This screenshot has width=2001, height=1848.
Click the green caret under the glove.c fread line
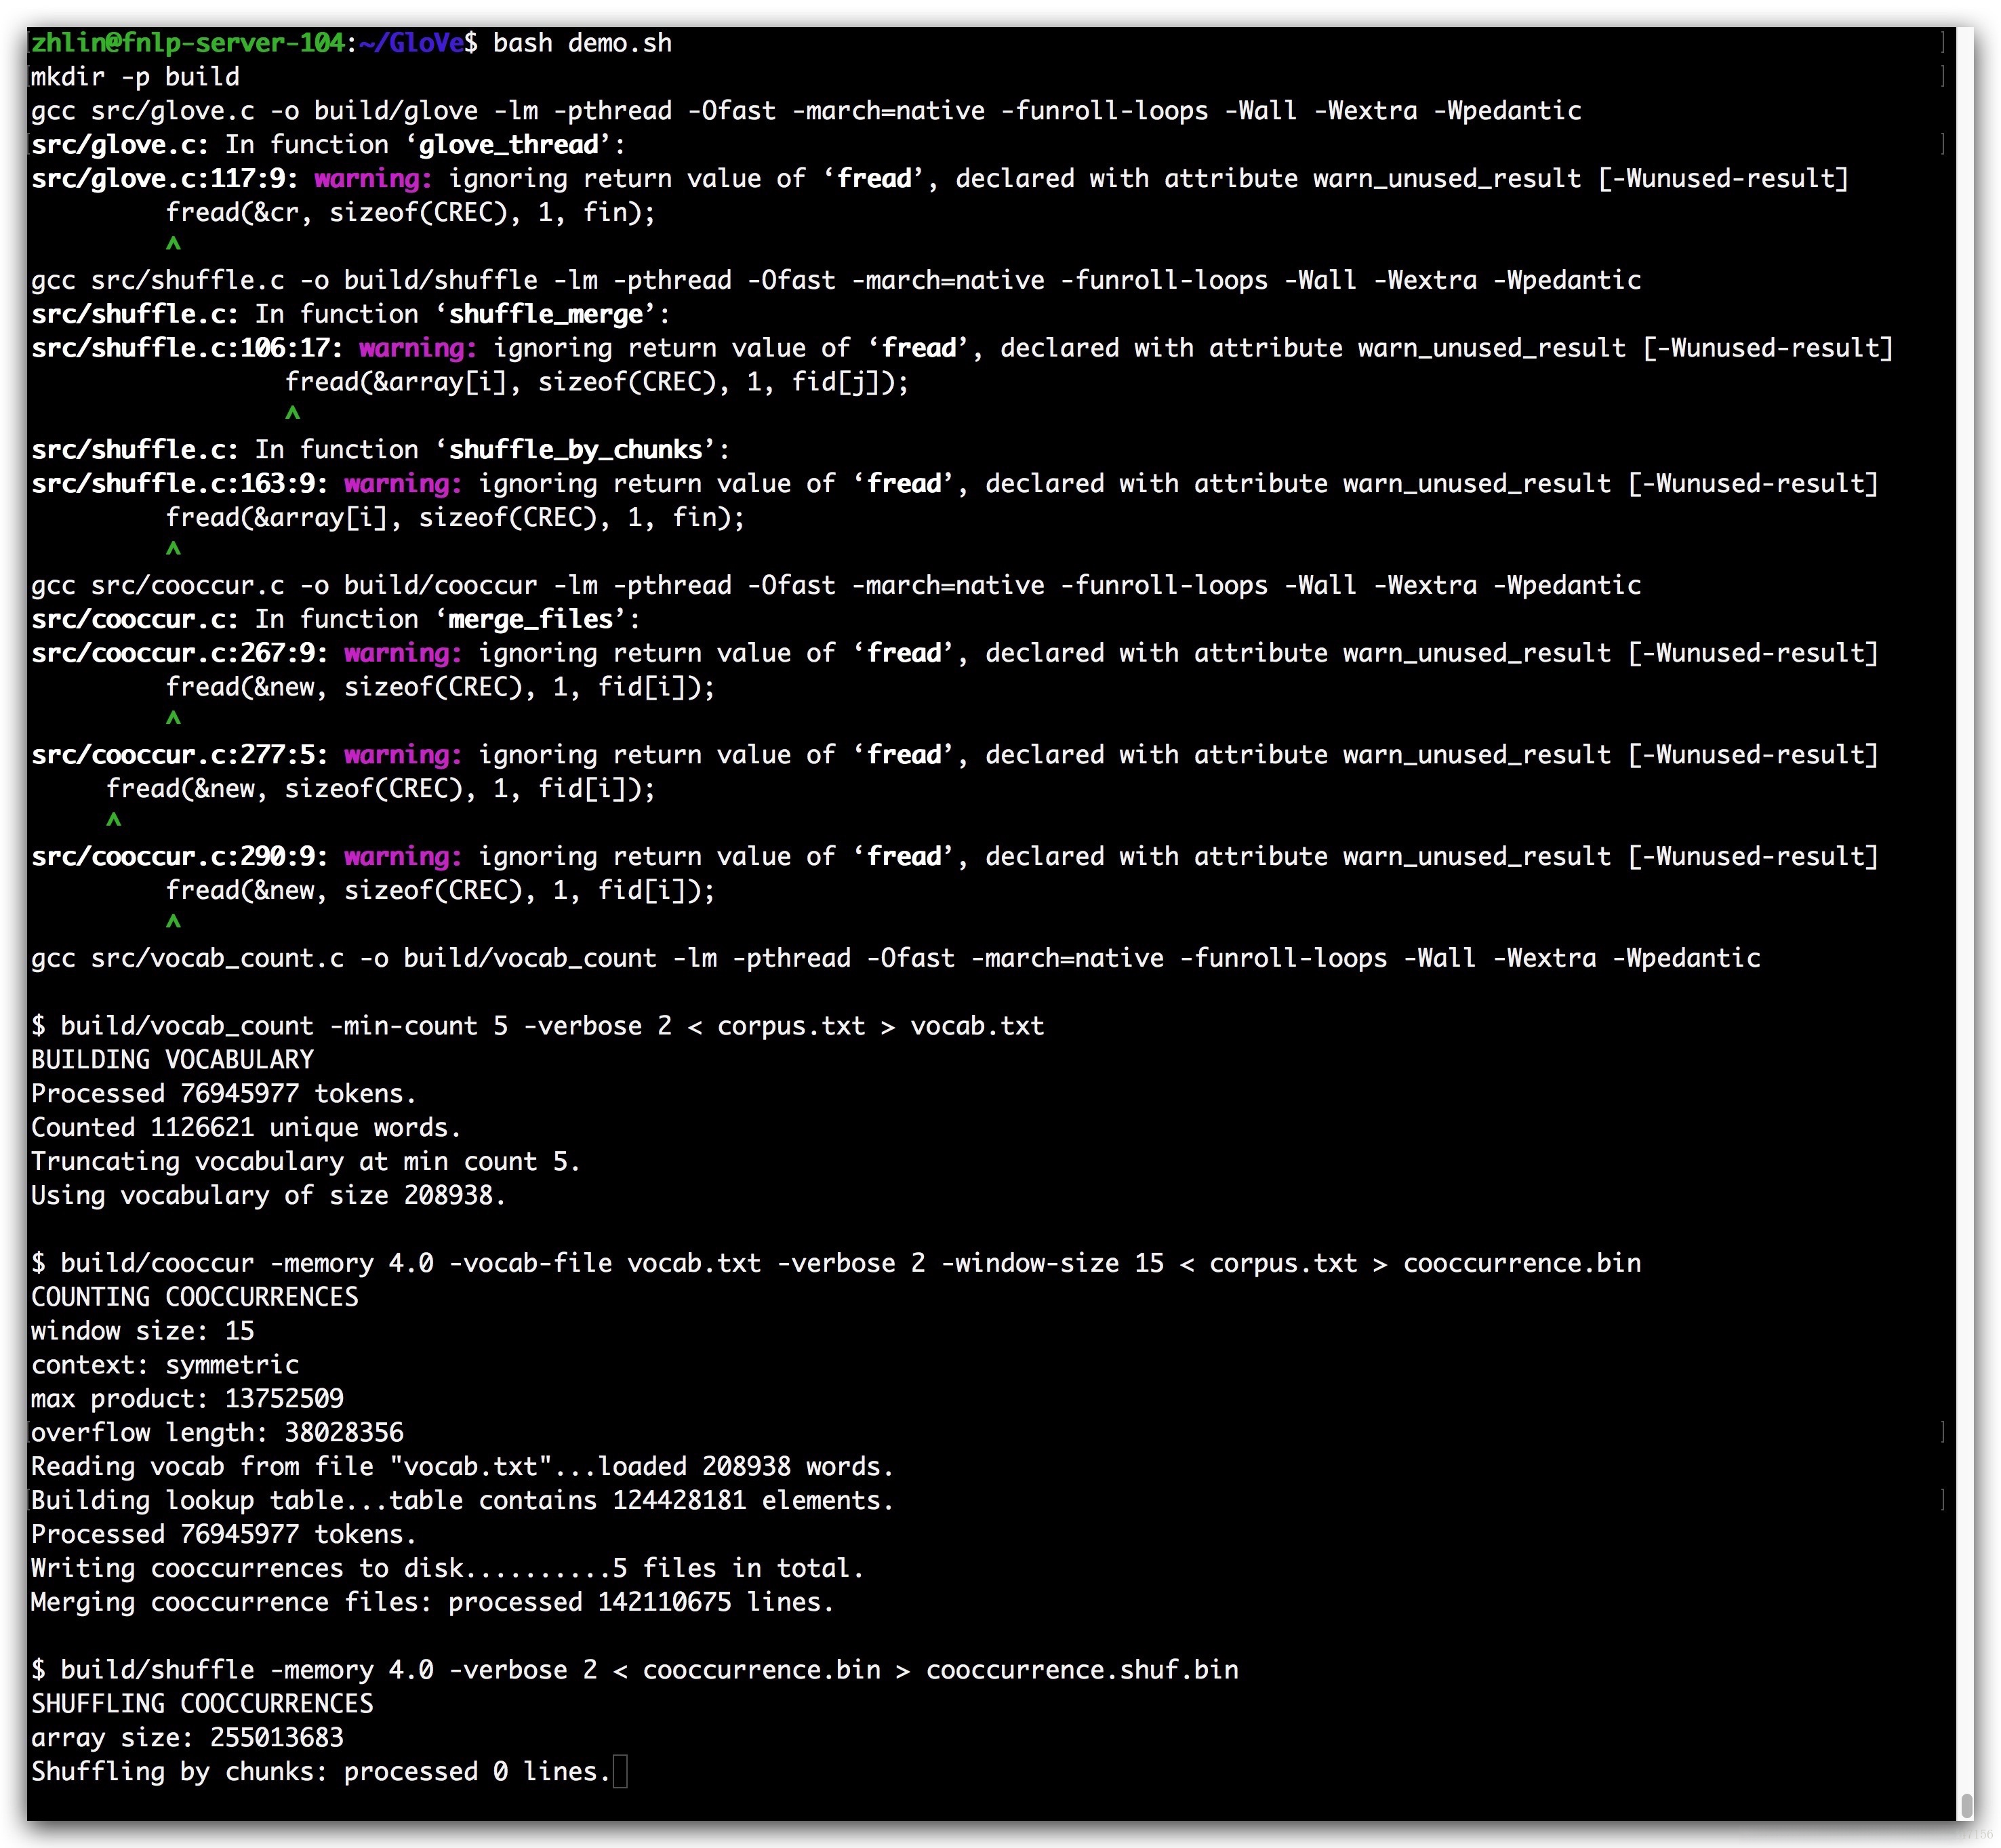[x=173, y=243]
